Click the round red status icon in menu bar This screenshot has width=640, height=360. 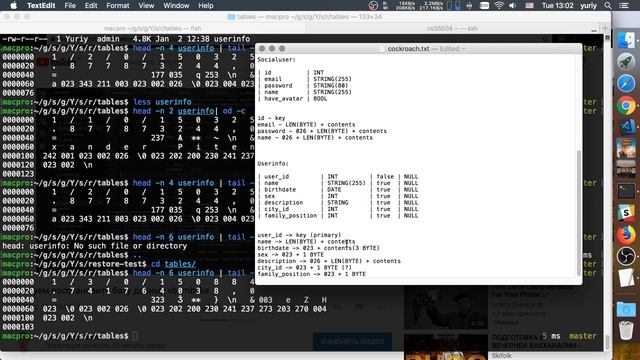pos(373,5)
